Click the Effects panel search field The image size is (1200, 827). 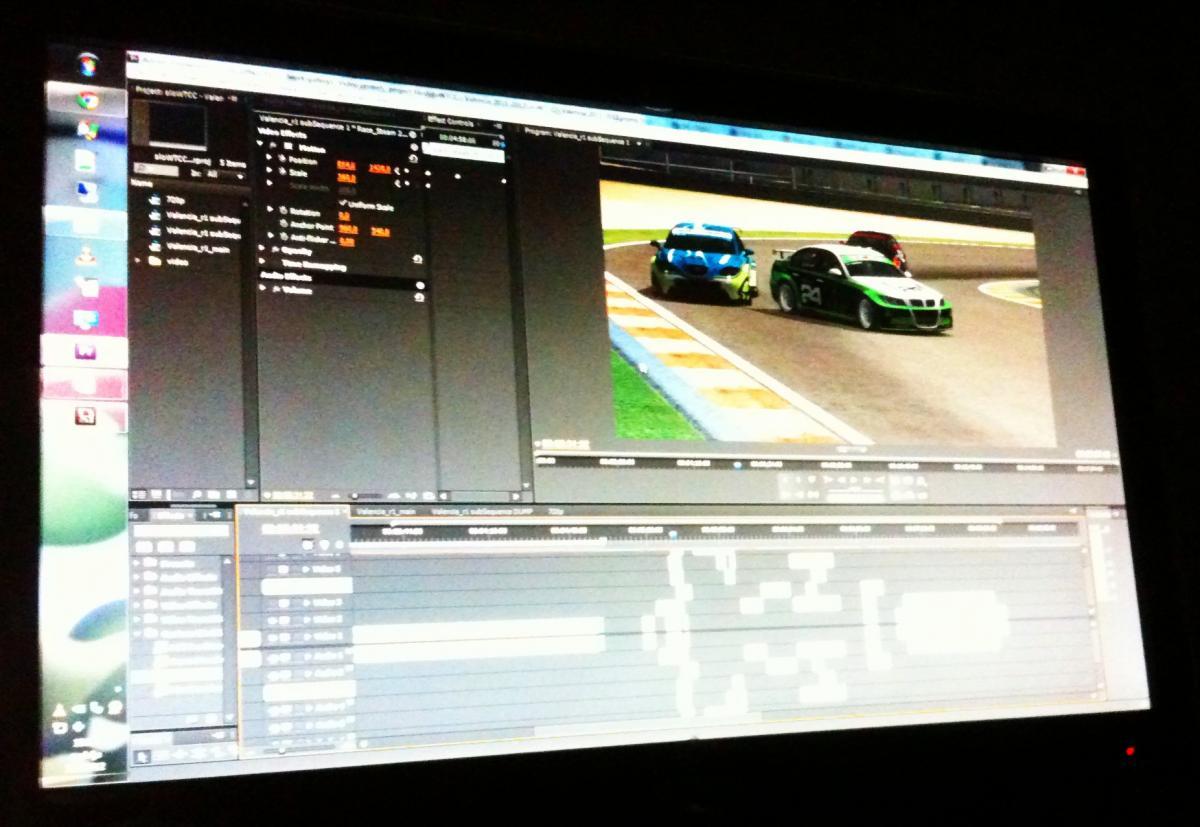point(182,532)
